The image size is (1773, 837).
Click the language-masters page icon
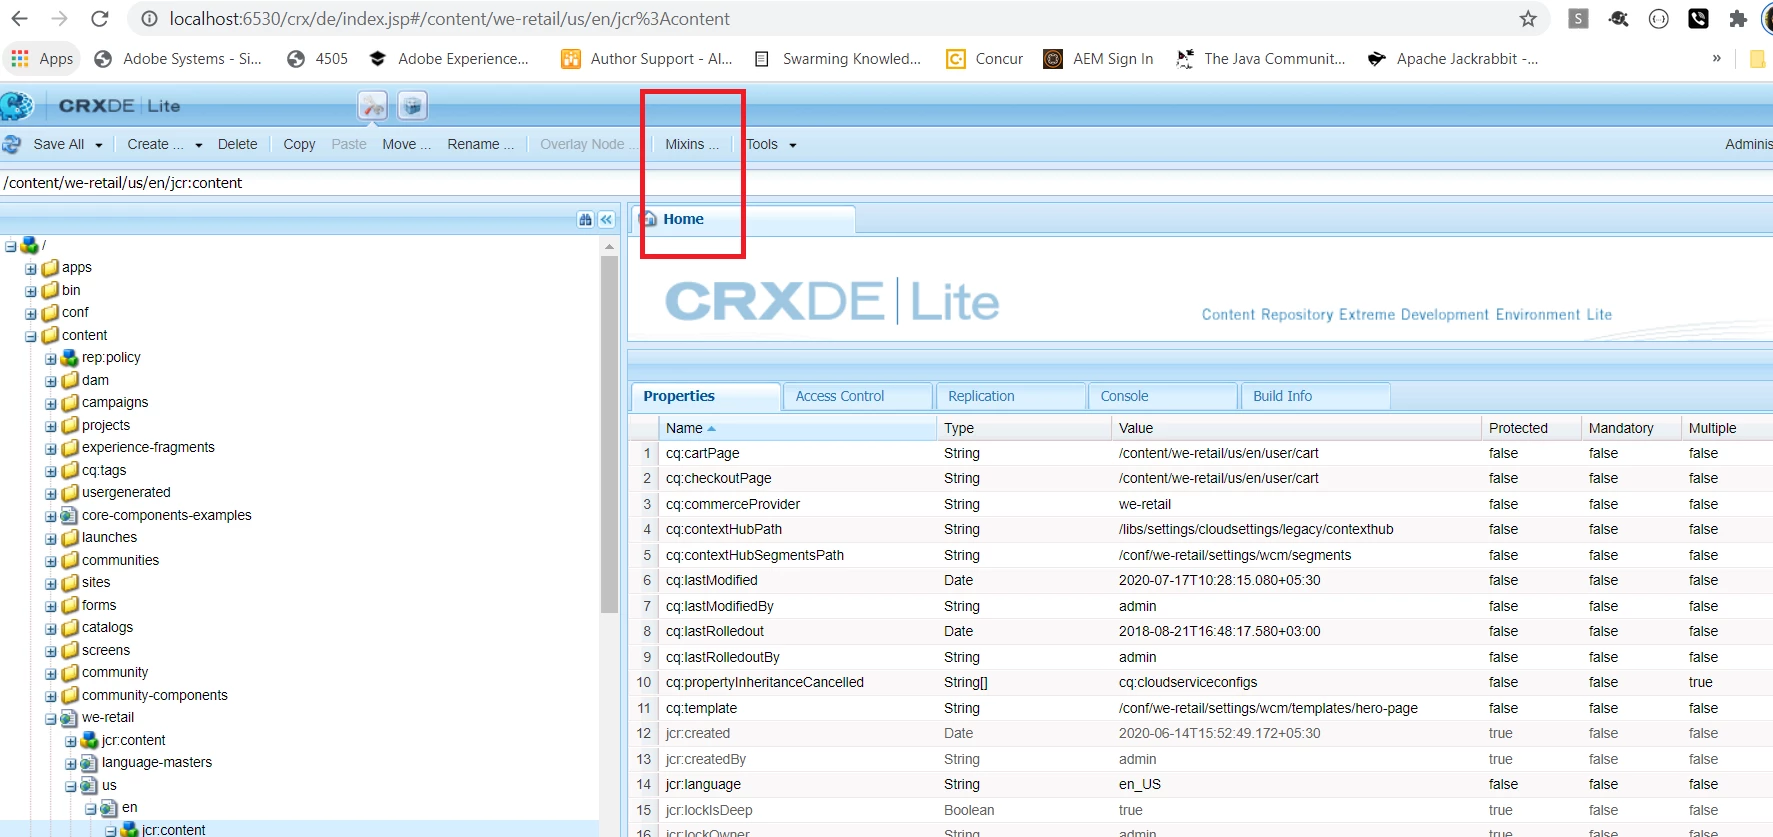(x=89, y=763)
